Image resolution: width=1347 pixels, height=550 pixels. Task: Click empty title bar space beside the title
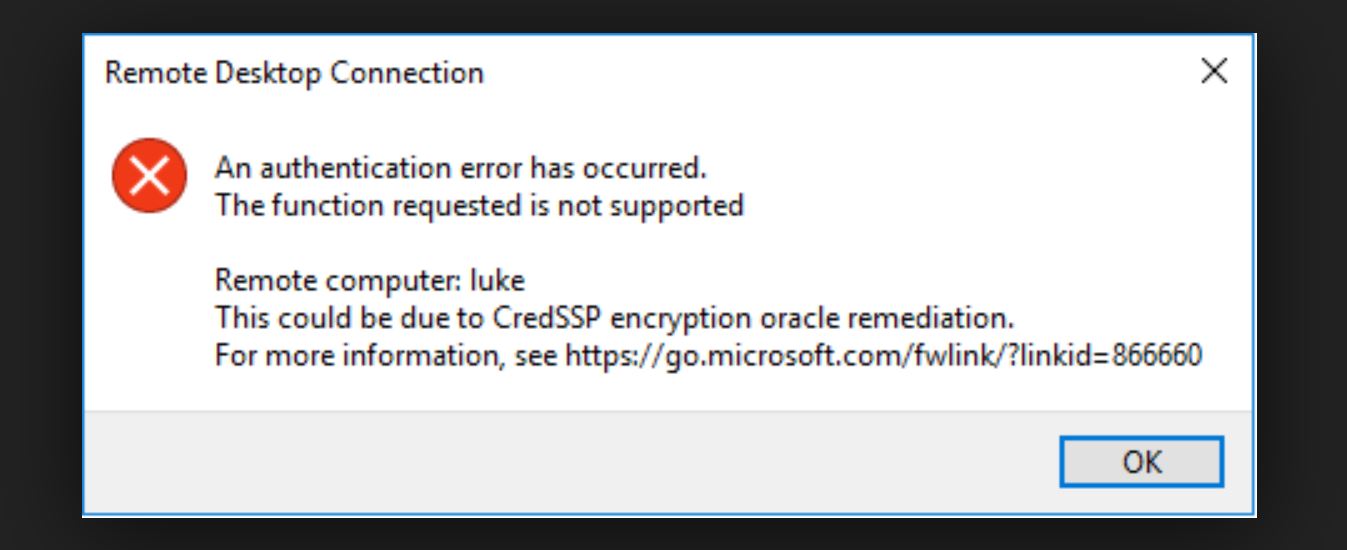tap(800, 73)
